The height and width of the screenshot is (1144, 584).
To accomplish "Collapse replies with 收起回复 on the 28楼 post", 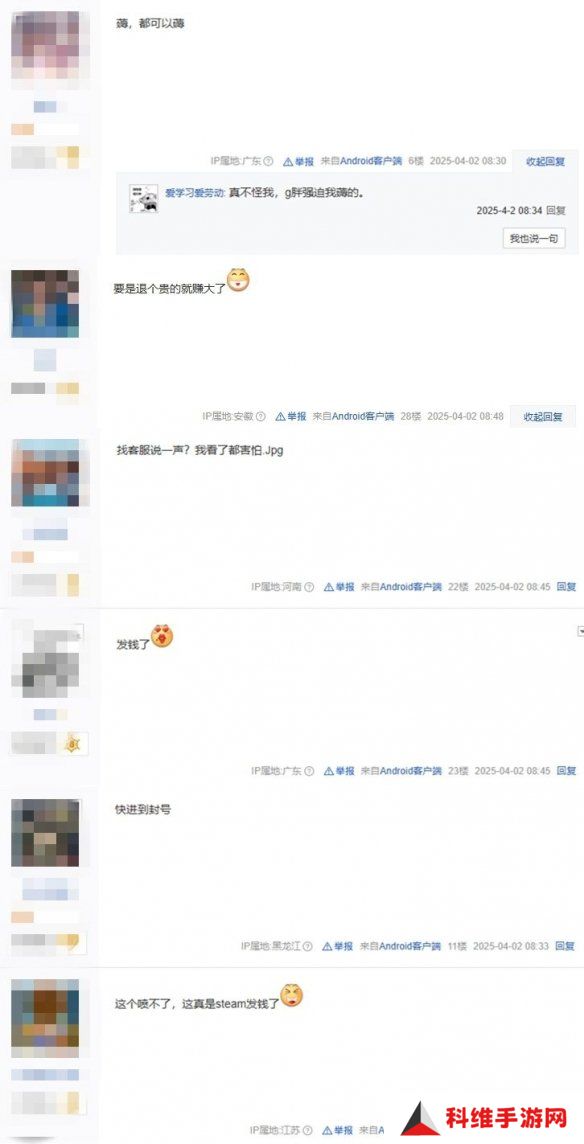I will click(x=543, y=417).
